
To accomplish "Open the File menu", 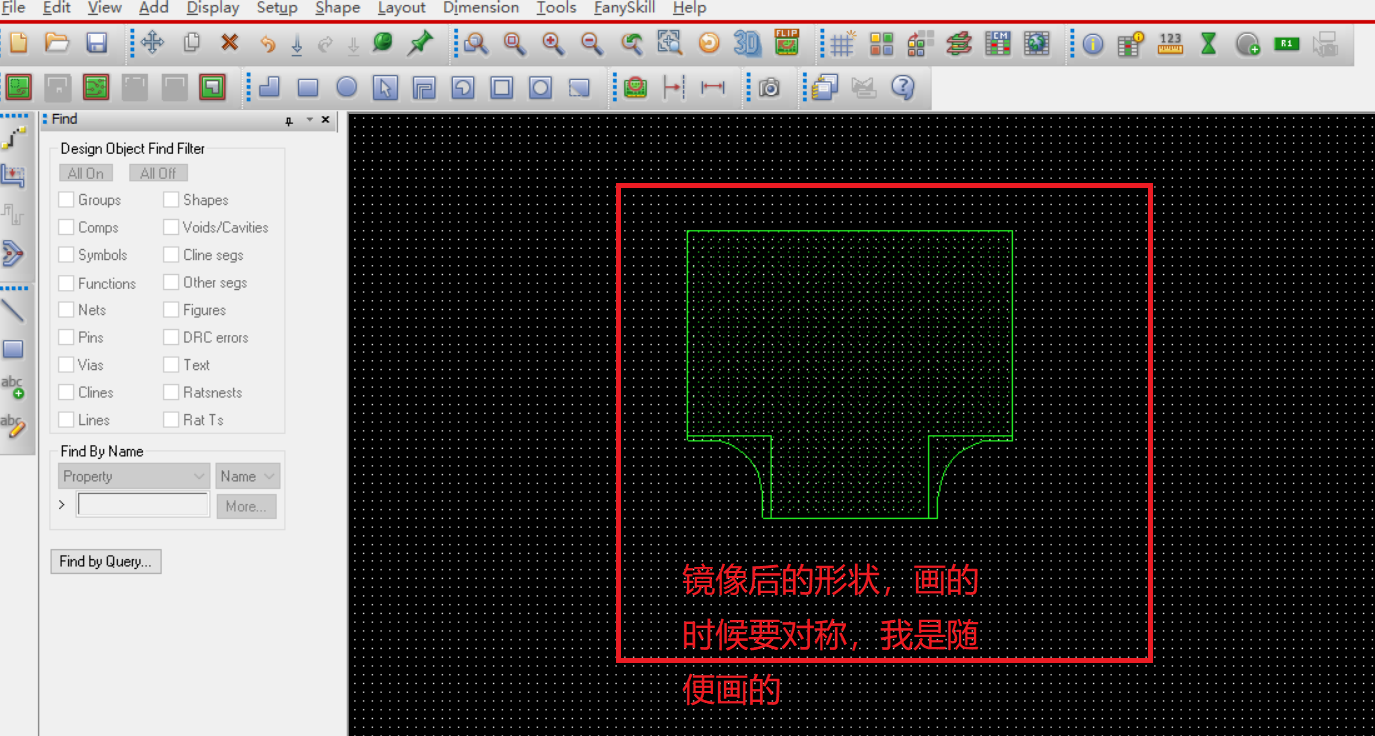I will click(x=14, y=8).
